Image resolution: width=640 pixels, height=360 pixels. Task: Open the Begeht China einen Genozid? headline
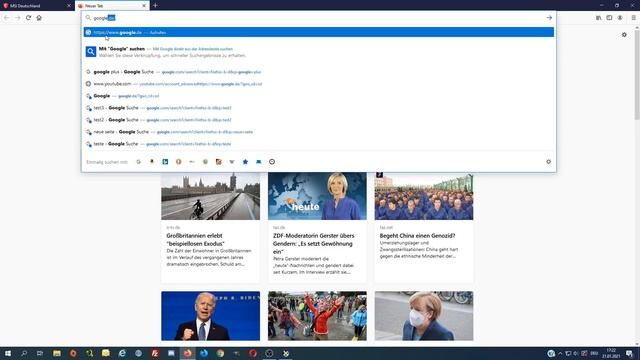[417, 236]
